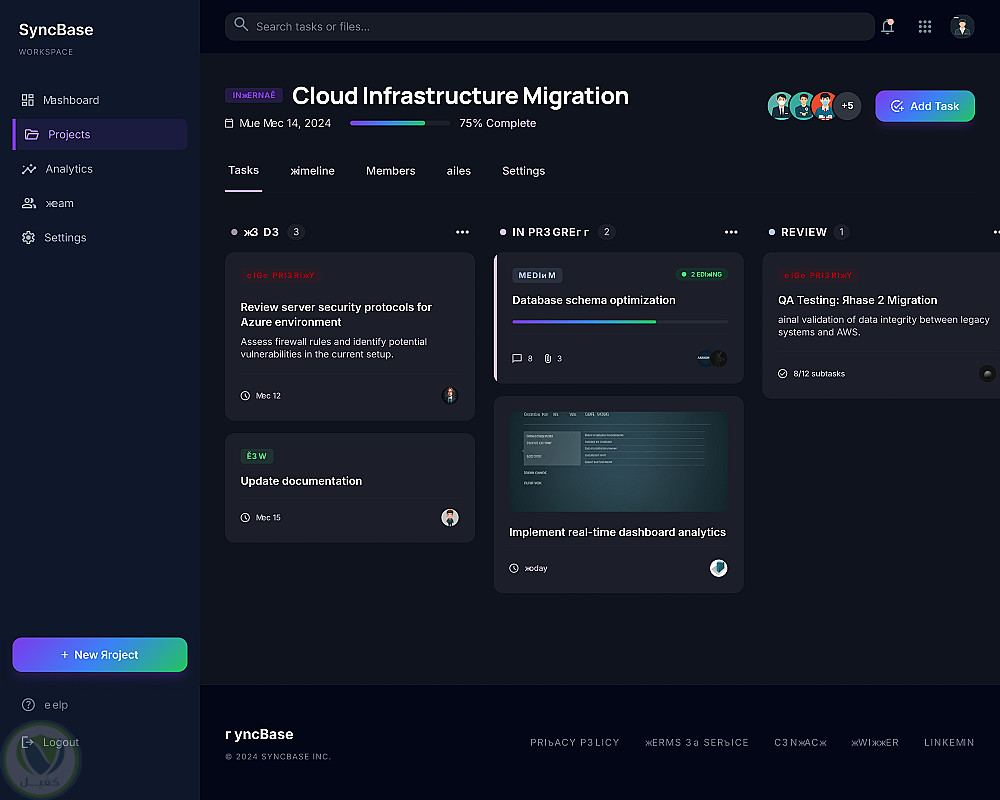Open In Progress column three-dot menu
Screen dimensions: 1000x800
(x=731, y=232)
